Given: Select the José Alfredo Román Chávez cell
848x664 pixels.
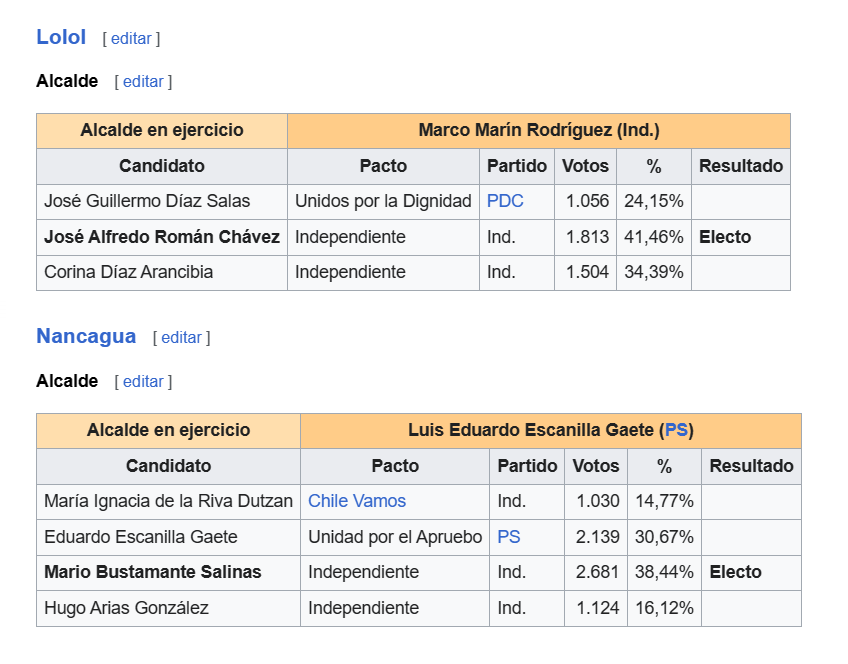Looking at the screenshot, I should tap(162, 237).
